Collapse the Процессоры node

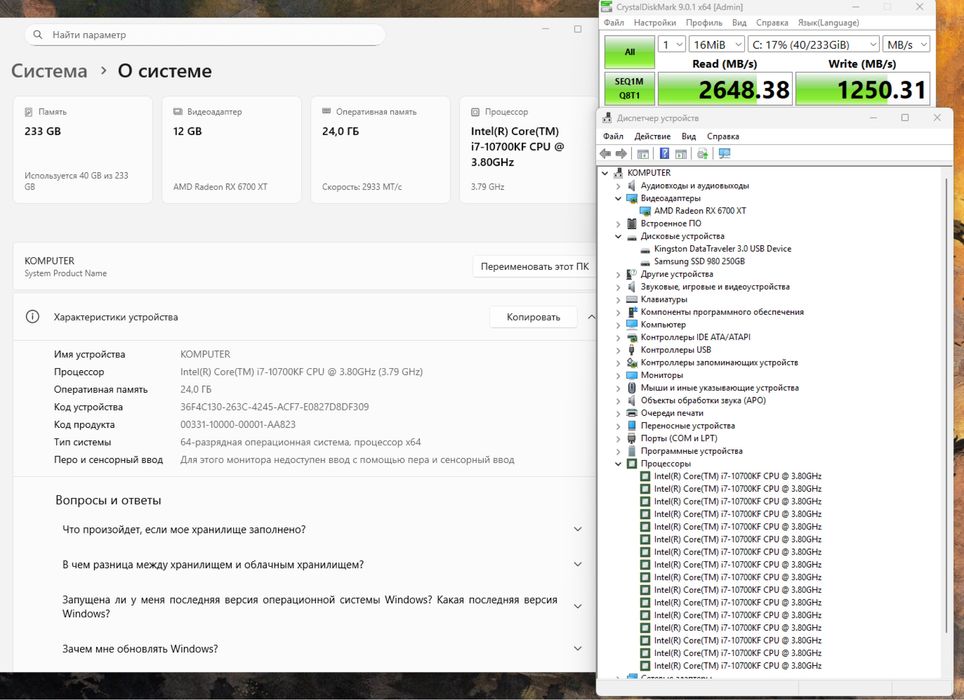[618, 463]
